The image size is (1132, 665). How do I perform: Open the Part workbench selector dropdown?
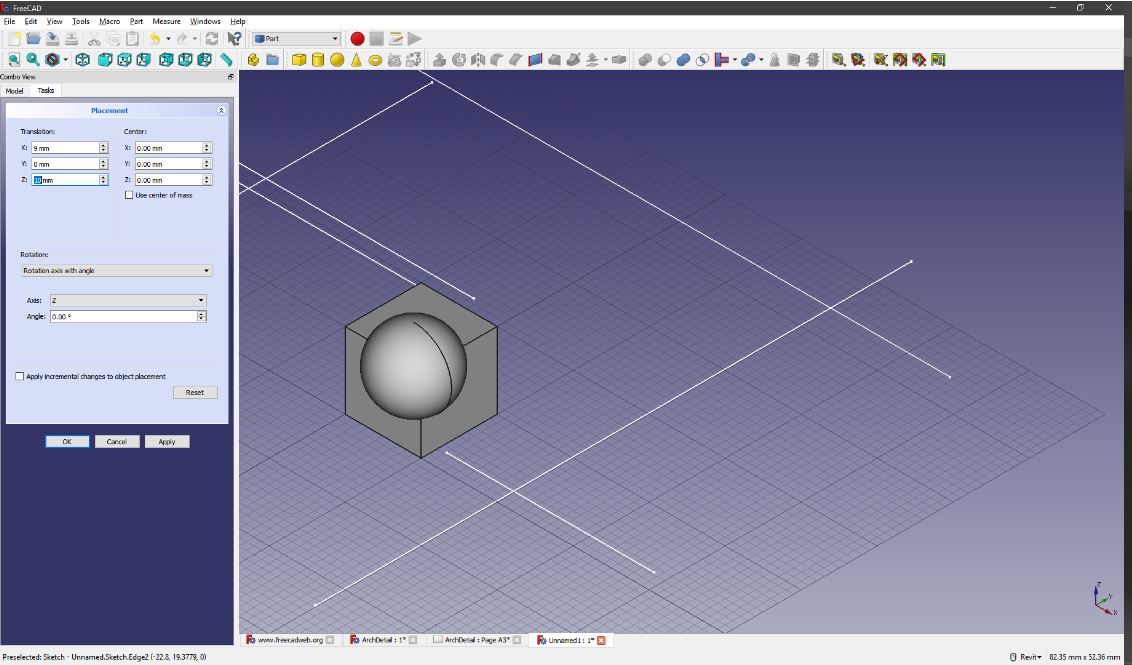coord(296,39)
